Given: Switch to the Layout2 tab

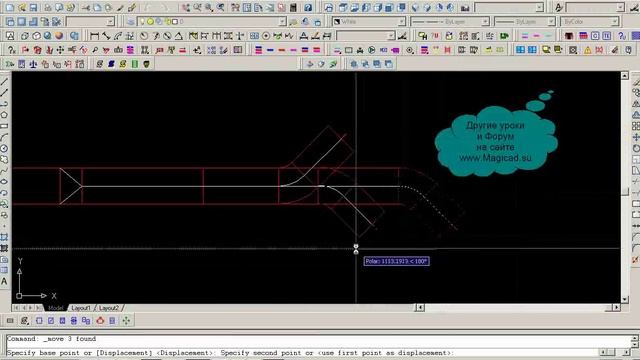Looking at the screenshot, I should [109, 308].
